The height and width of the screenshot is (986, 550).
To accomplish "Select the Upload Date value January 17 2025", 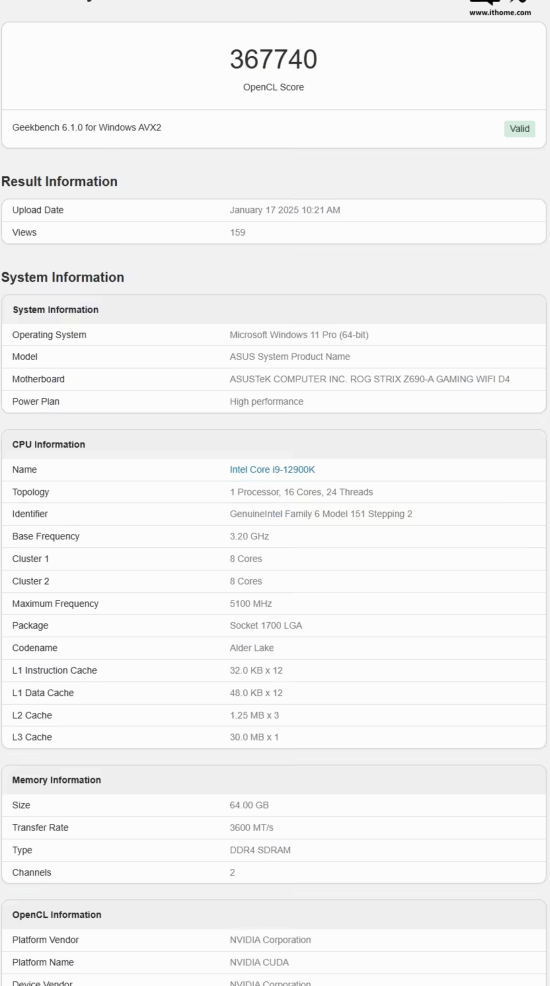I will (x=285, y=210).
